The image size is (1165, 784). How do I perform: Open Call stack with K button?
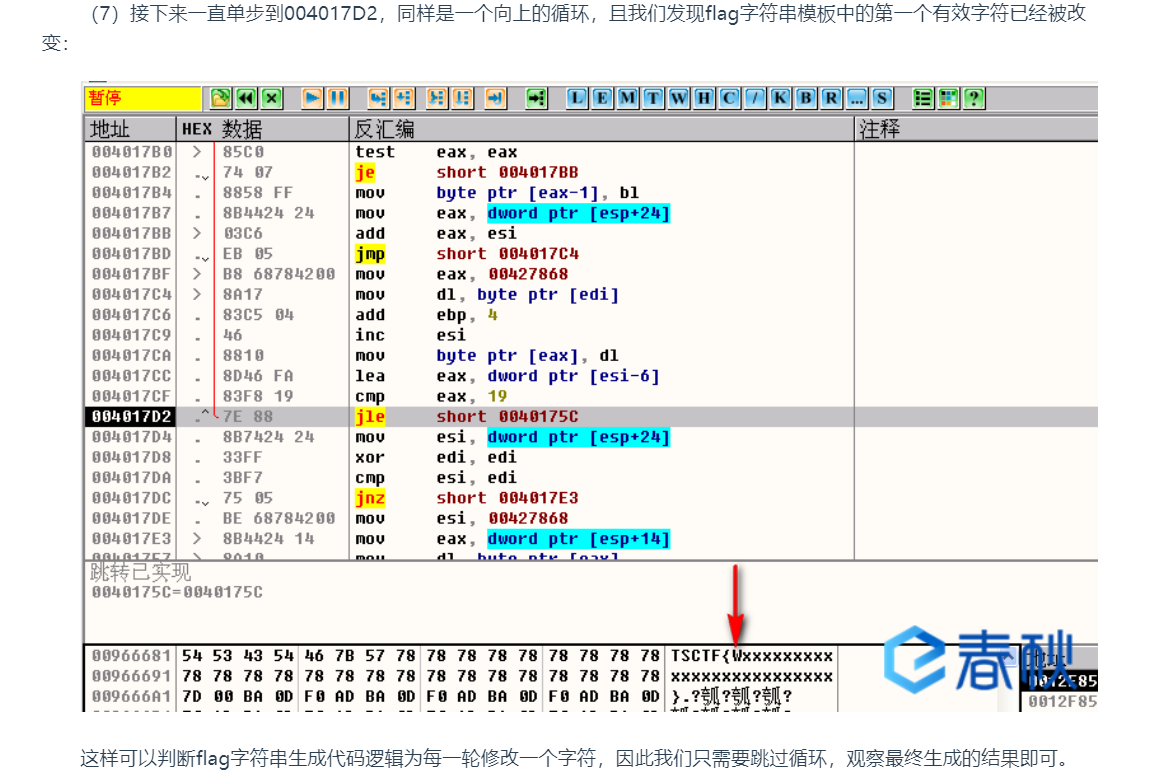click(780, 98)
